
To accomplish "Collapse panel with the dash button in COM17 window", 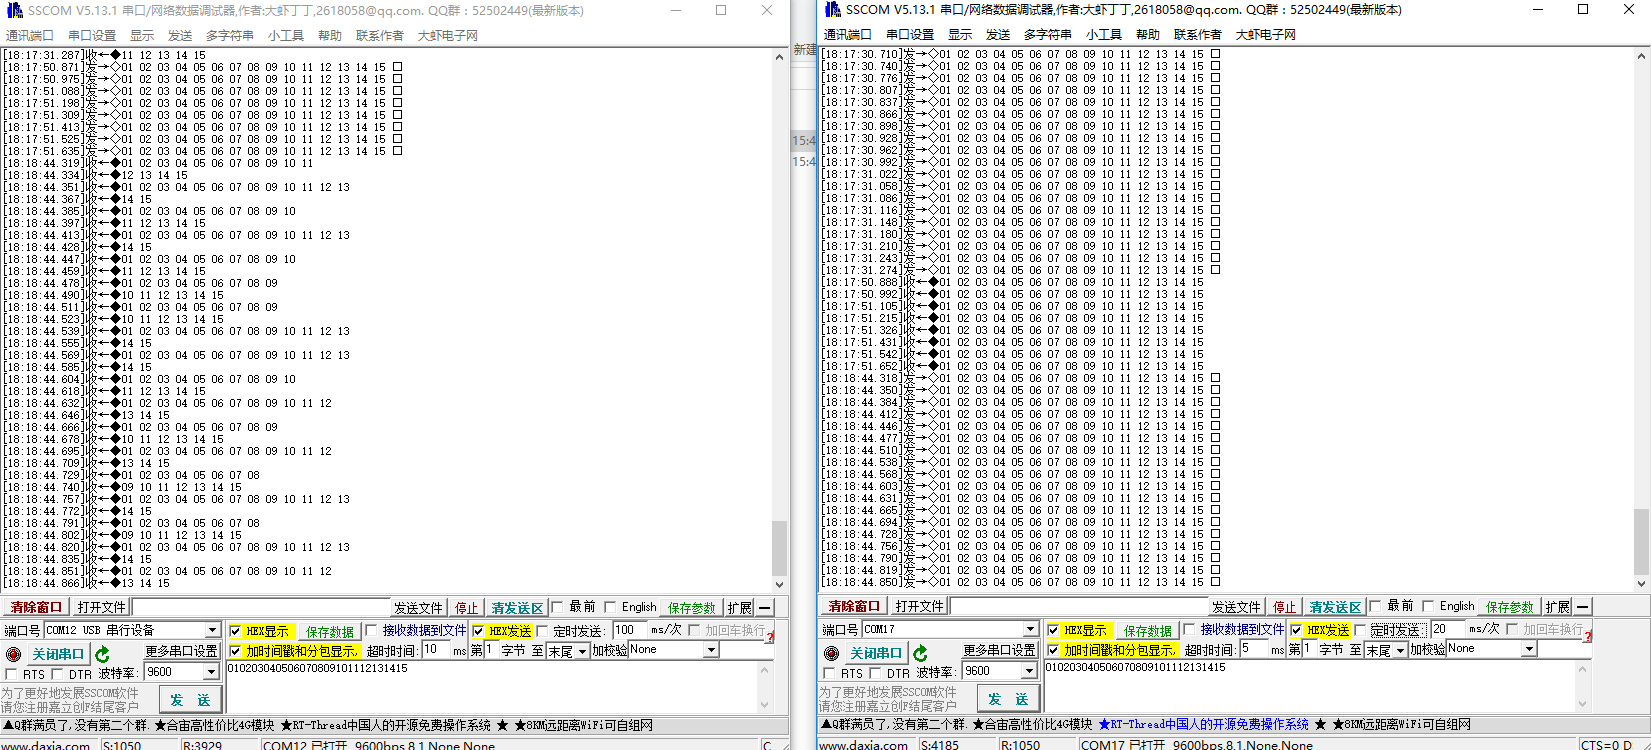I will click(x=1583, y=607).
